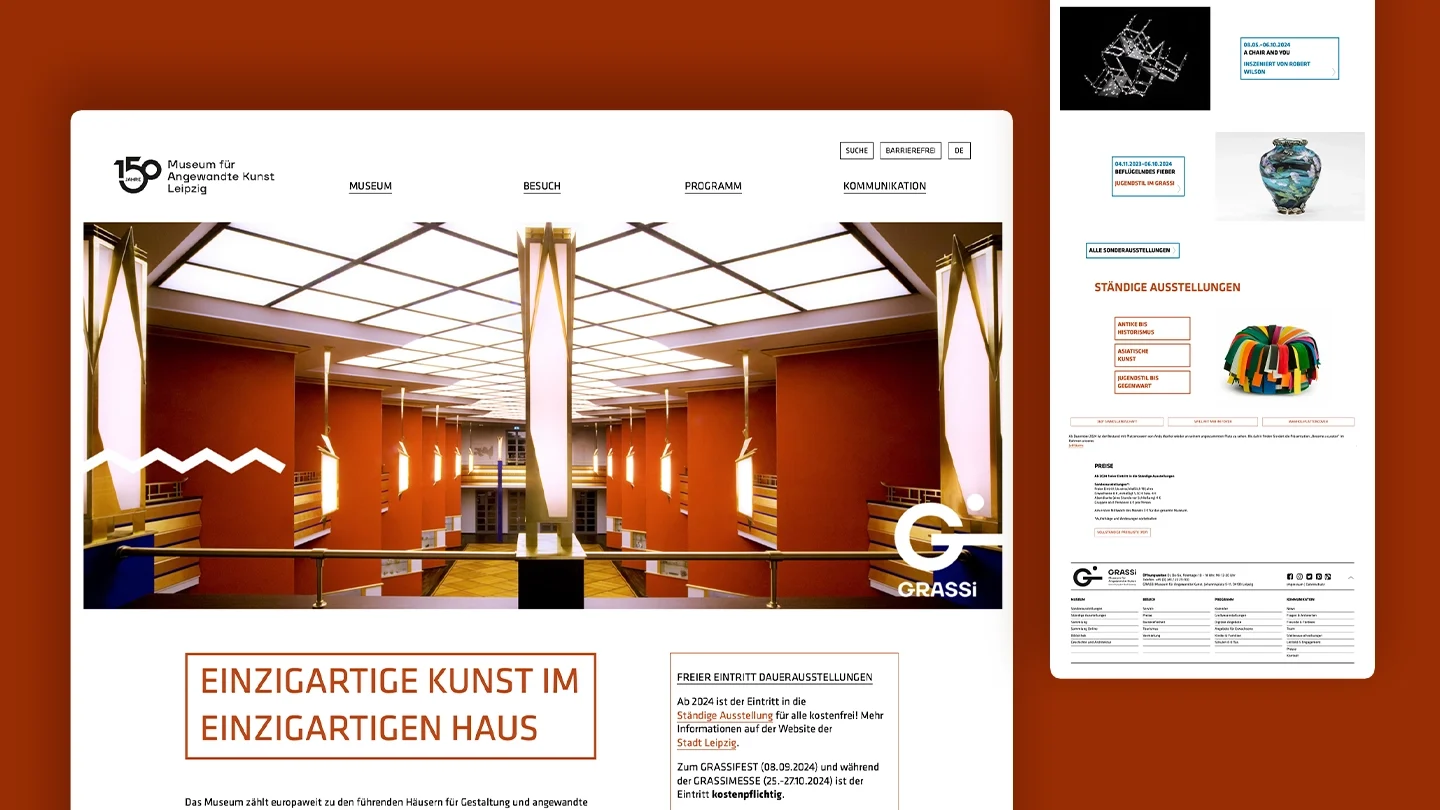Open Digitale Angebote in the footer
This screenshot has height=810, width=1440.
click(x=1228, y=622)
